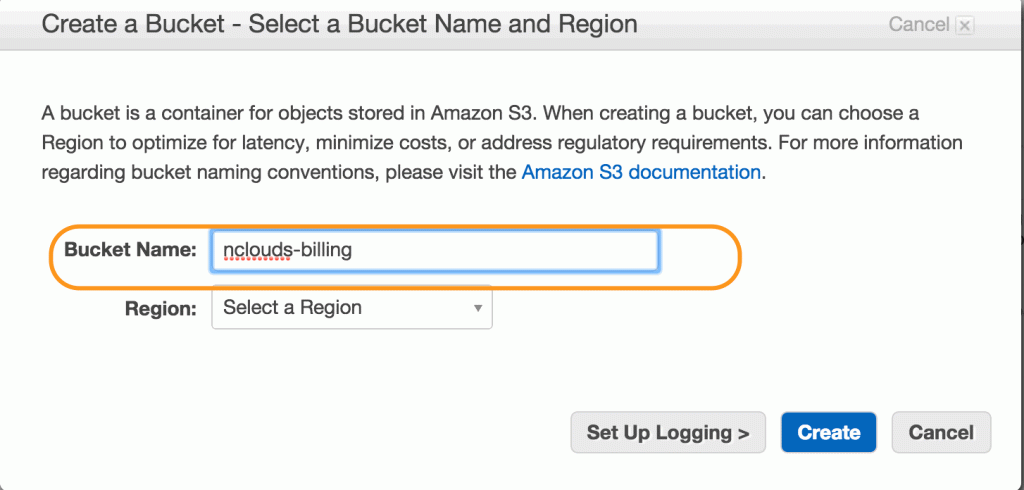The width and height of the screenshot is (1024, 490).
Task: Place cursor after billing in name field
Action: [x=353, y=250]
